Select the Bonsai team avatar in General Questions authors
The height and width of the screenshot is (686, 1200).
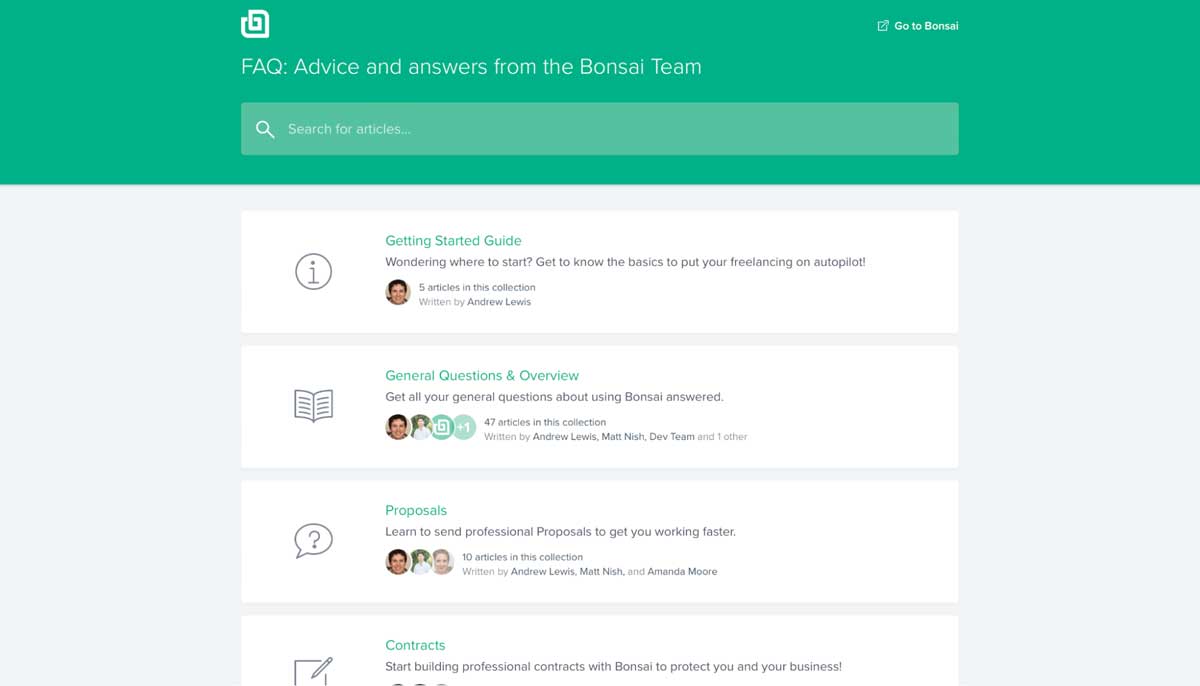point(441,427)
